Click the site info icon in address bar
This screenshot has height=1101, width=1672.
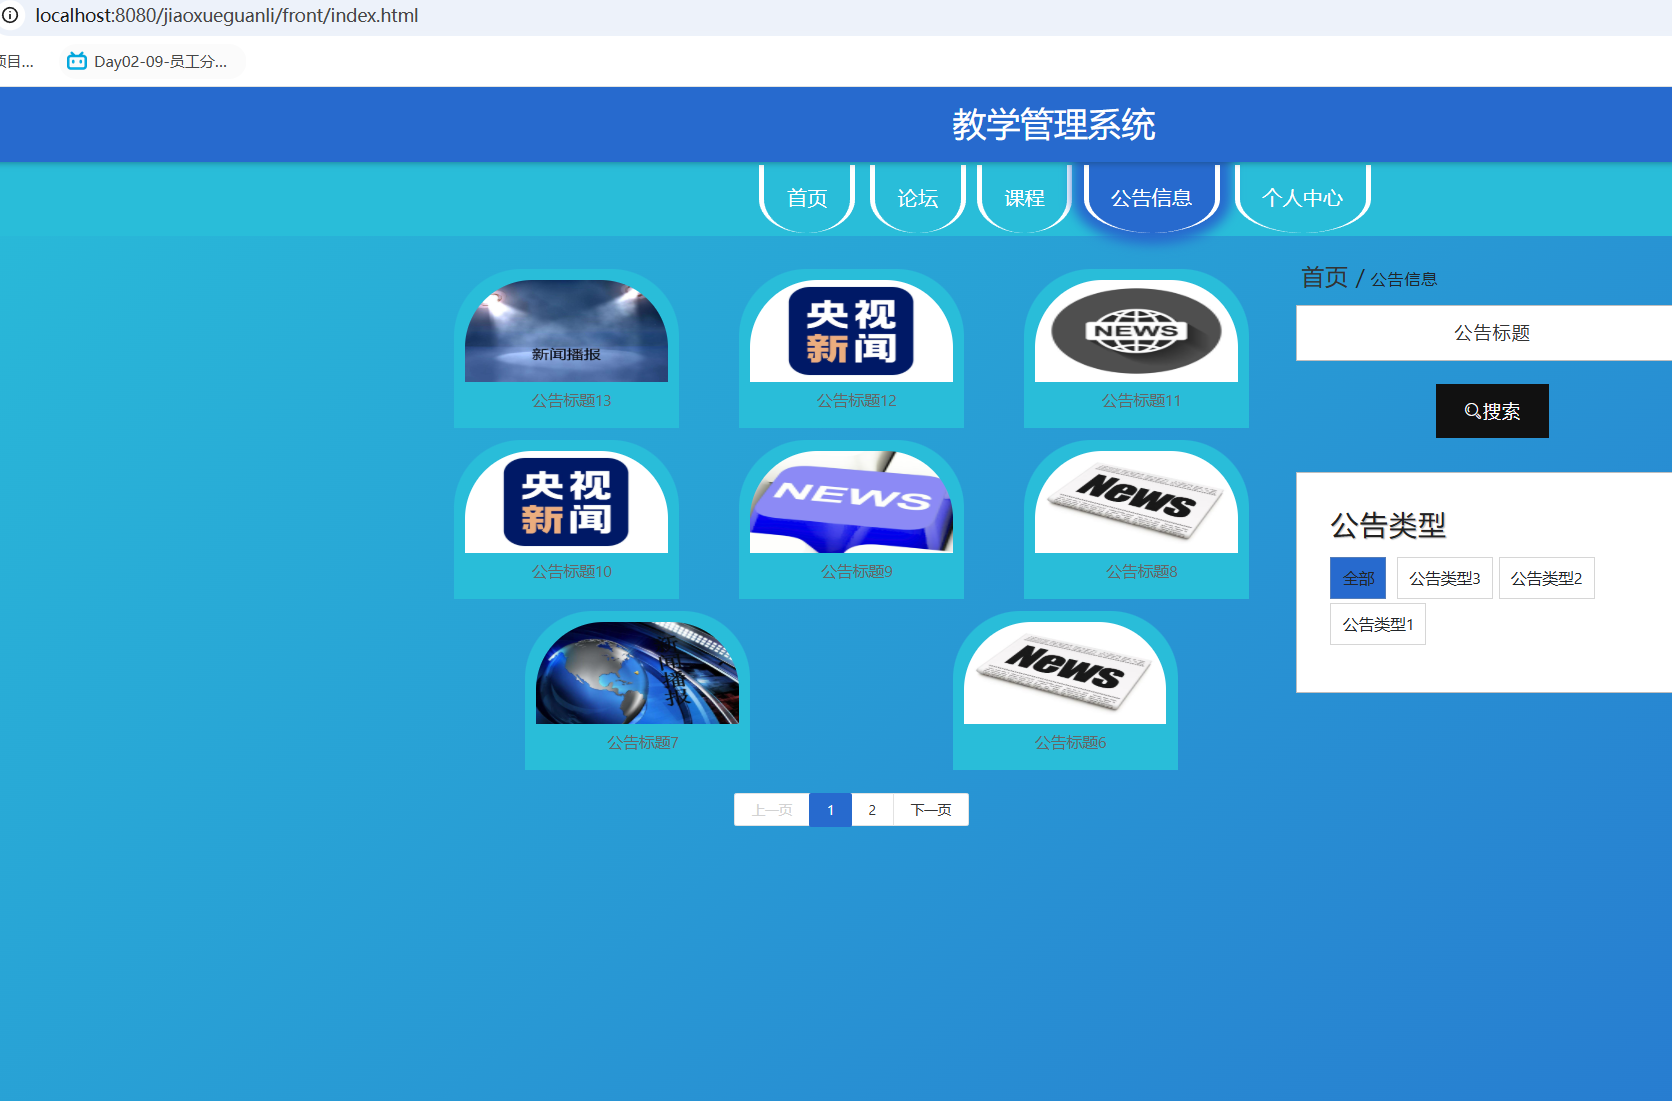tap(10, 15)
